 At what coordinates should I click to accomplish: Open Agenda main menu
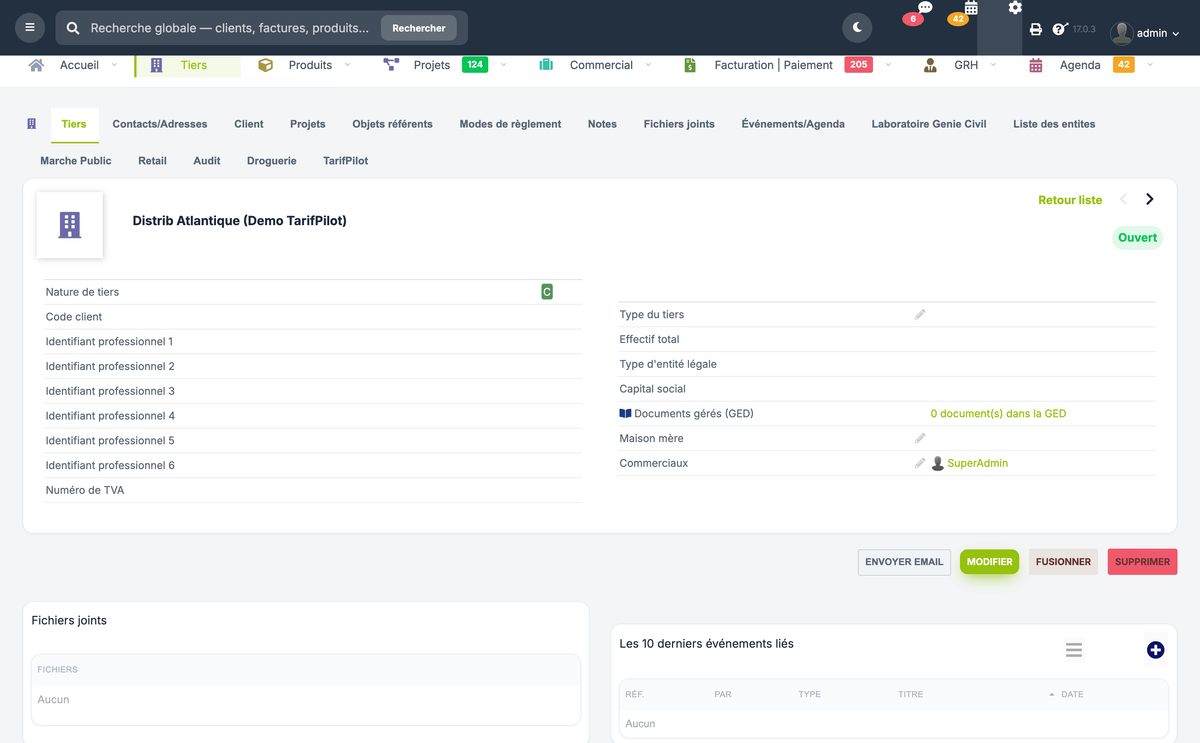click(x=1080, y=65)
